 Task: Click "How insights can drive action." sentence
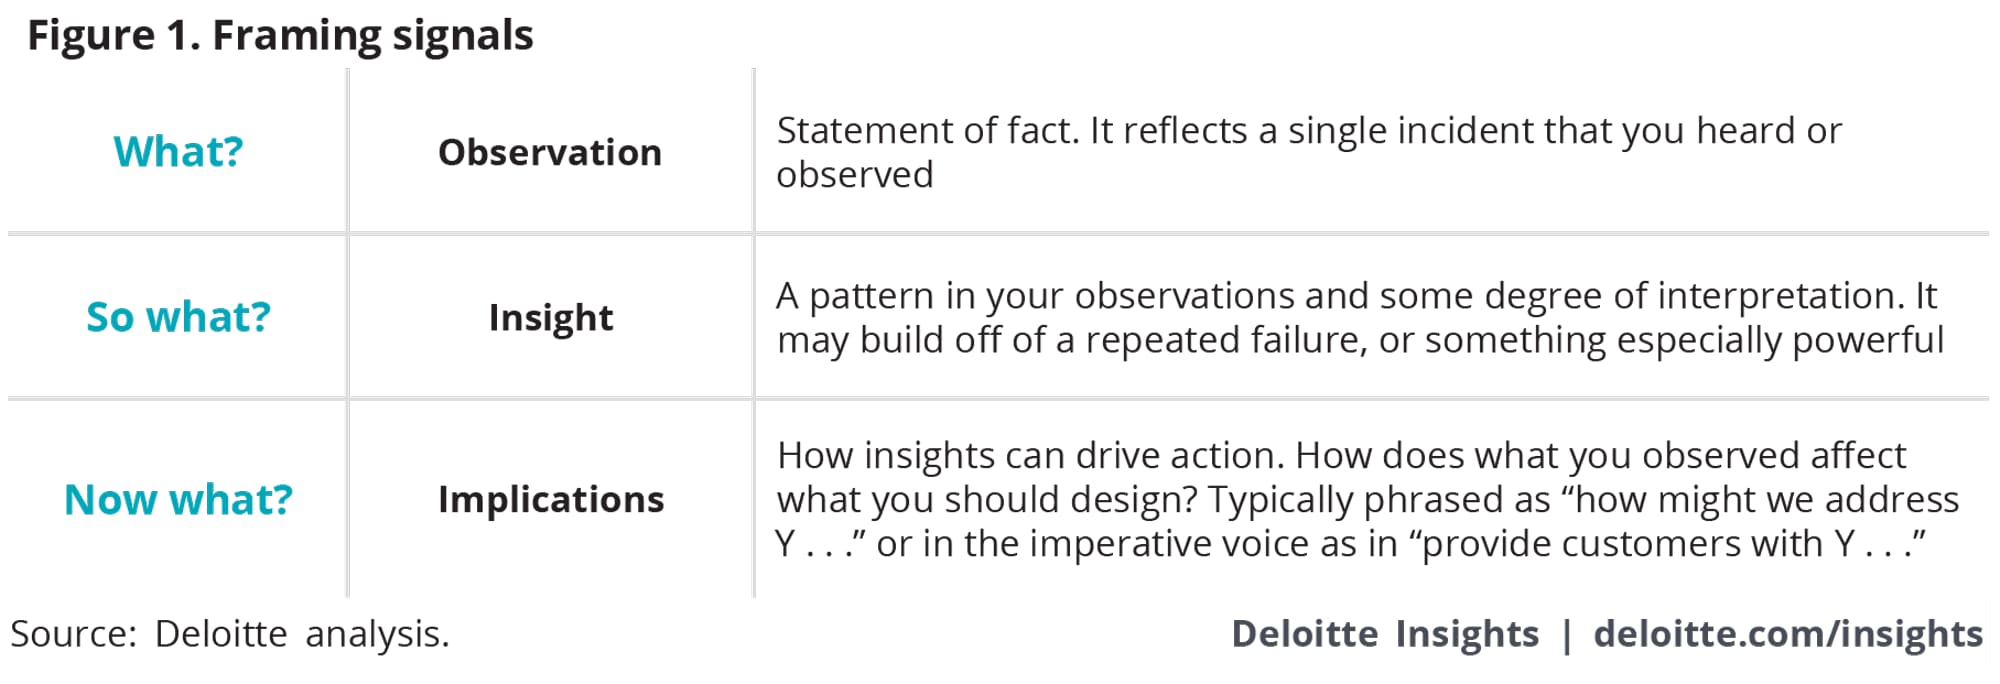tap(1030, 456)
